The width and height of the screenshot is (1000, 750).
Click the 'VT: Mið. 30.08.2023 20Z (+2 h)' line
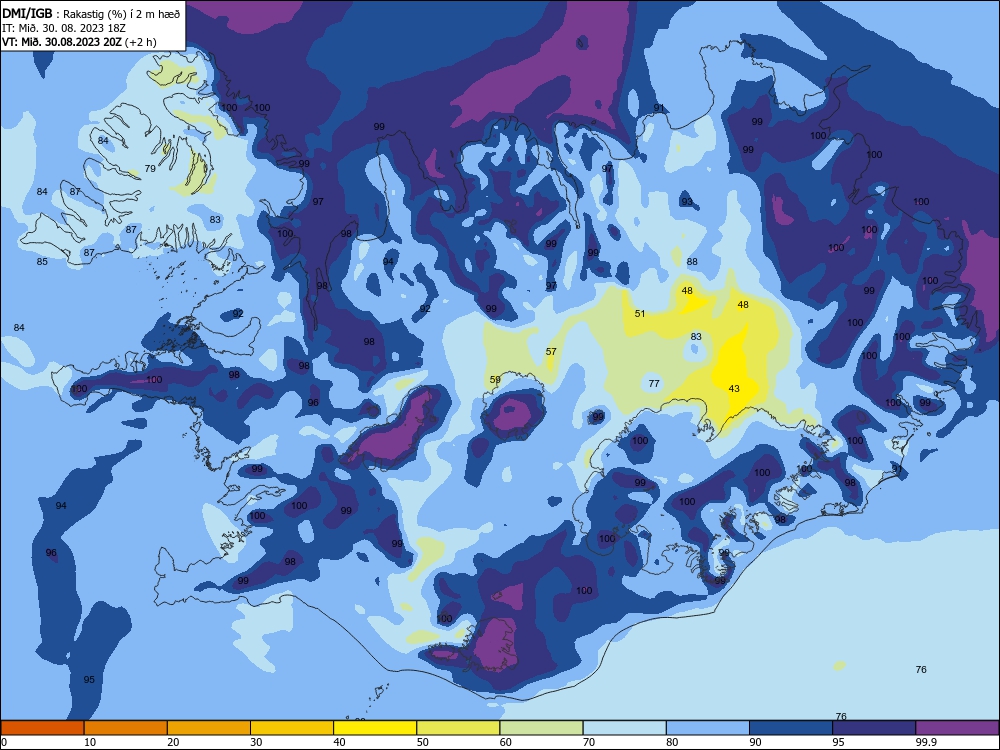click(x=79, y=42)
